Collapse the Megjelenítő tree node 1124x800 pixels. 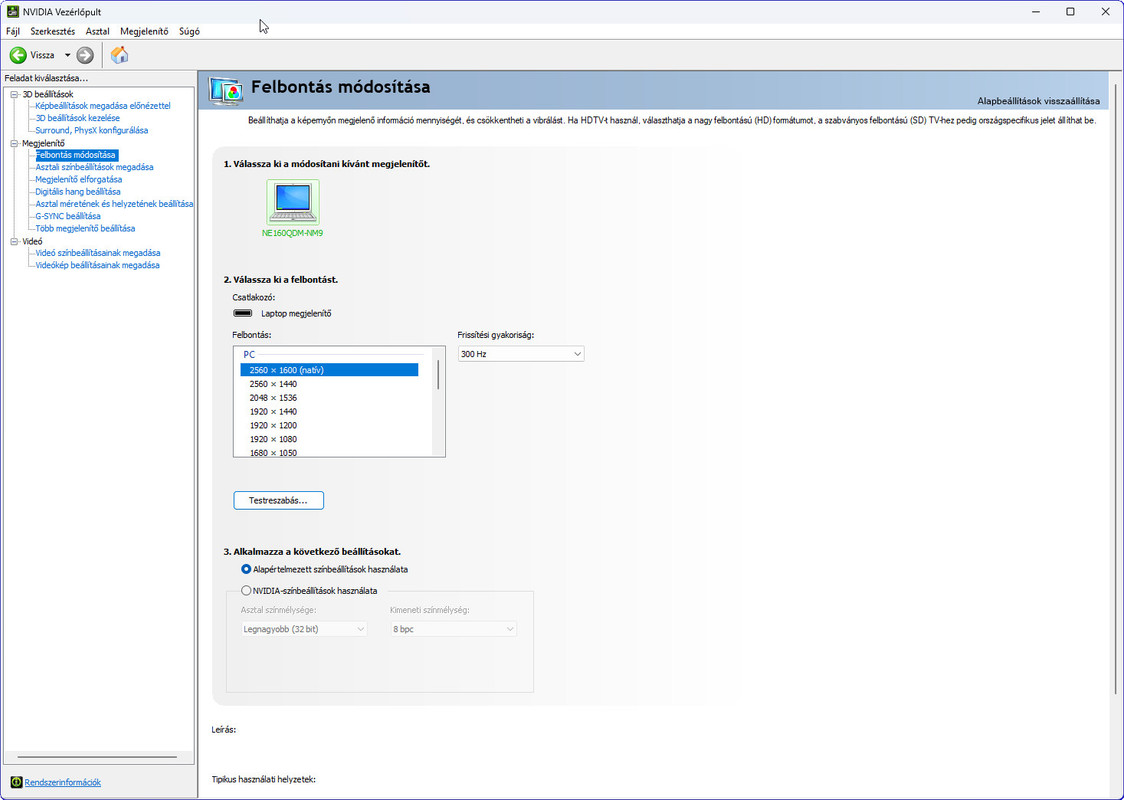(14, 143)
